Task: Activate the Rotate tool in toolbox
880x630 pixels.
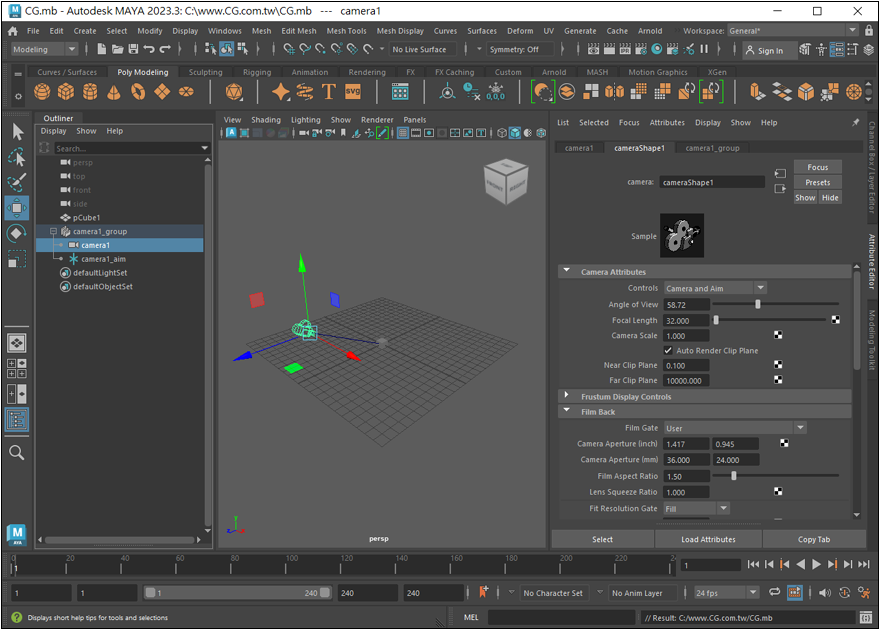Action: point(17,233)
